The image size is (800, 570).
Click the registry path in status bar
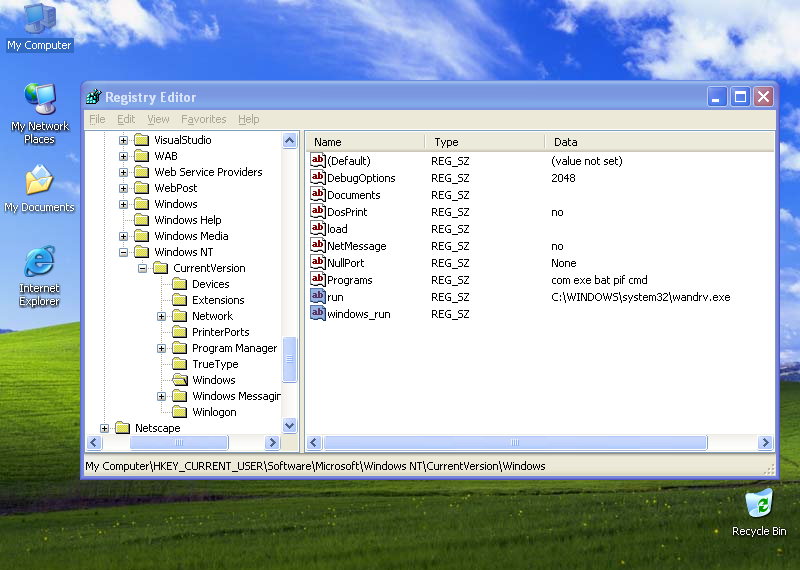315,466
